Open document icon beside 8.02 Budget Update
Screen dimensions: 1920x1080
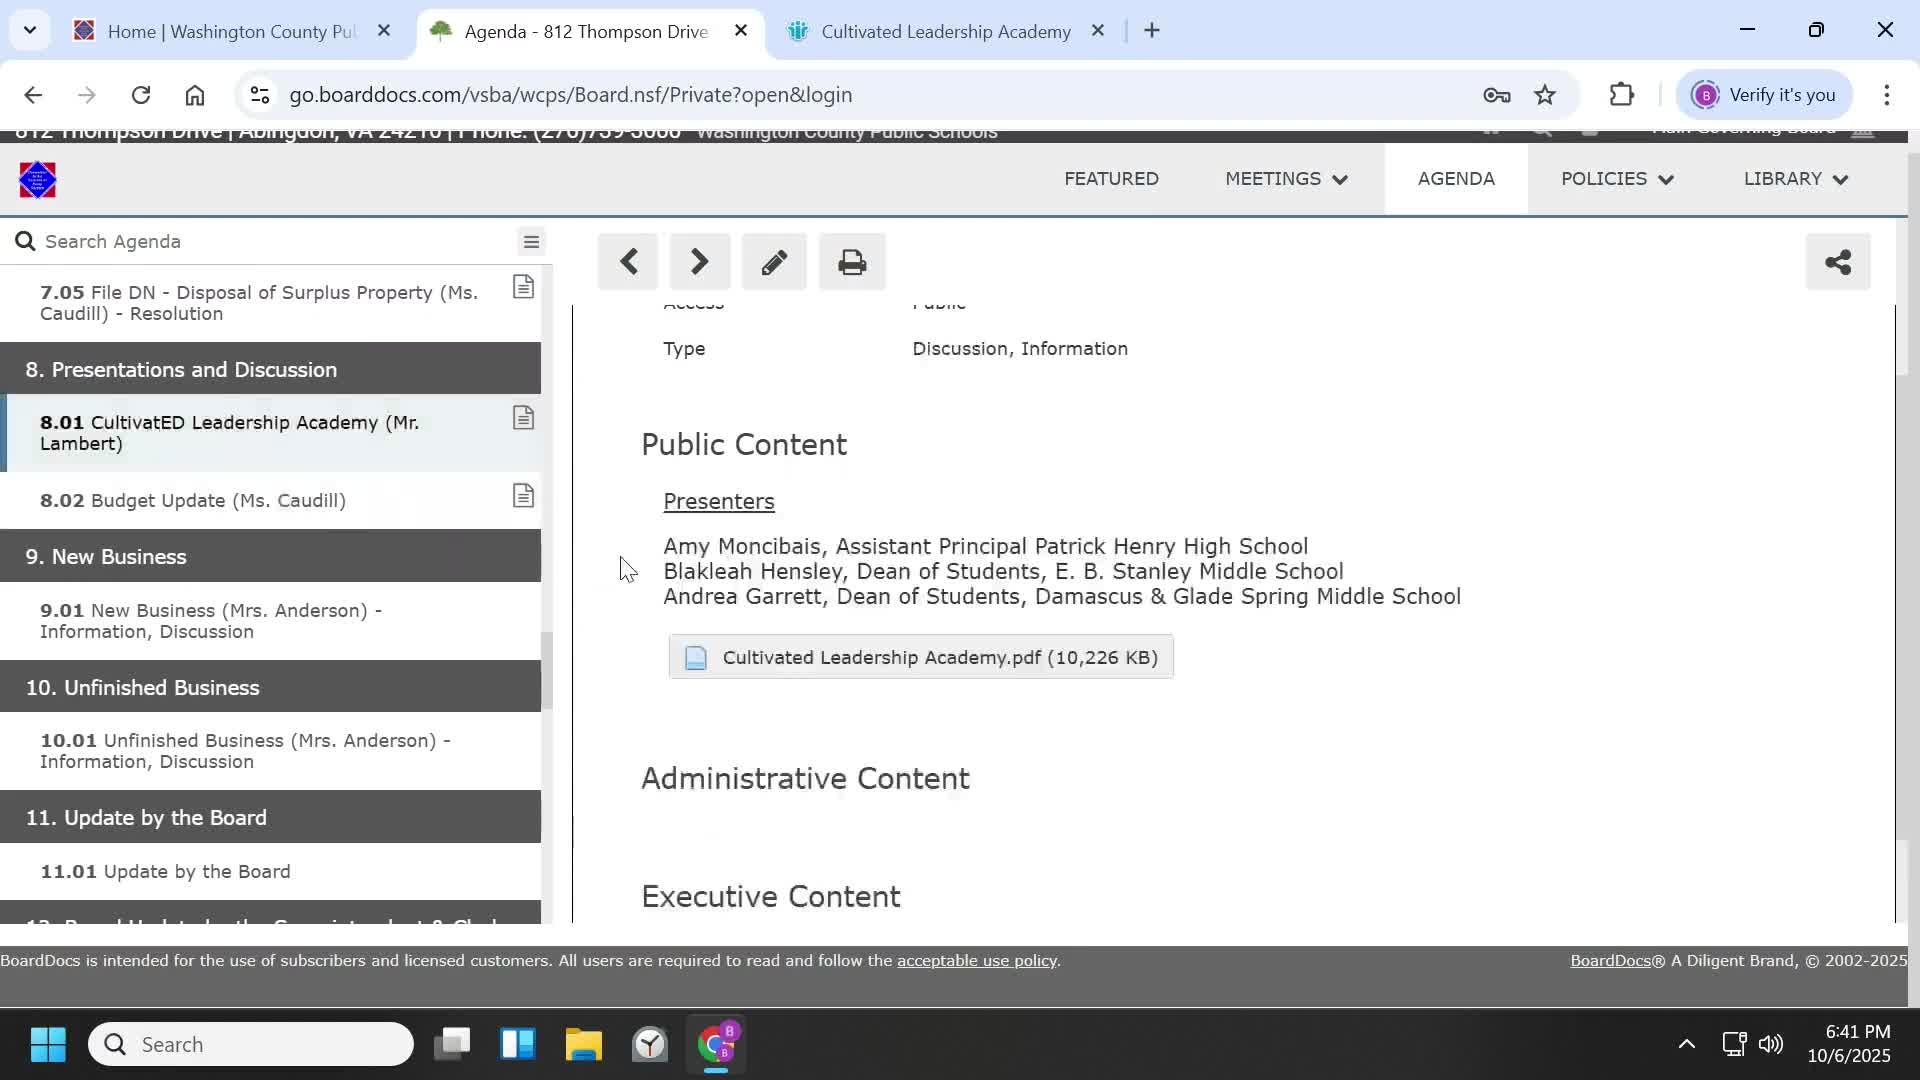coord(523,497)
